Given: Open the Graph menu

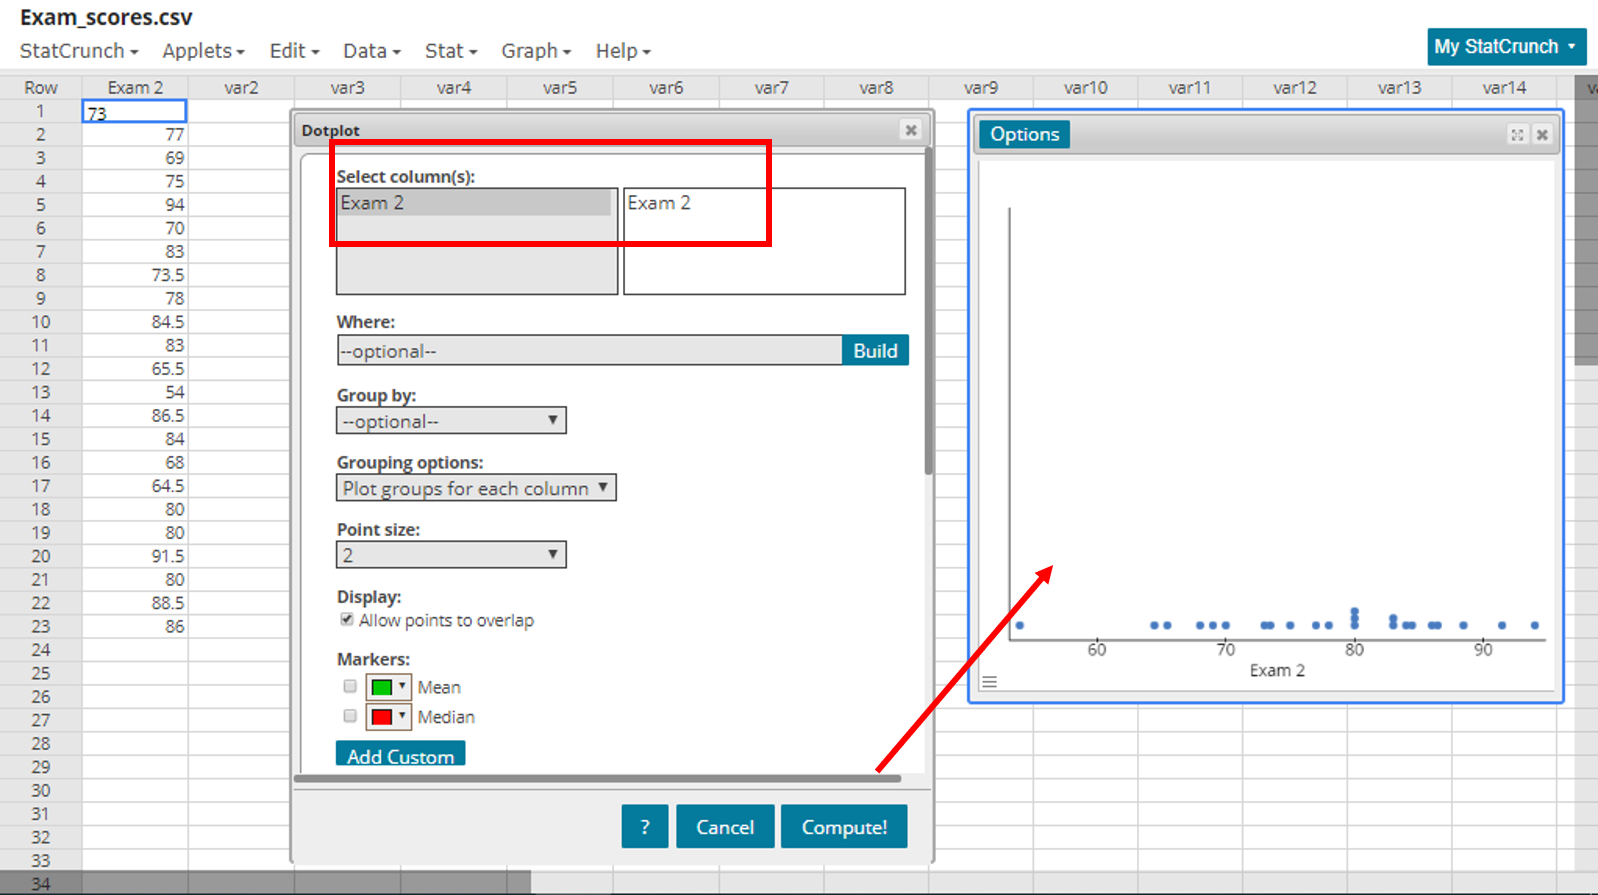Looking at the screenshot, I should [535, 51].
